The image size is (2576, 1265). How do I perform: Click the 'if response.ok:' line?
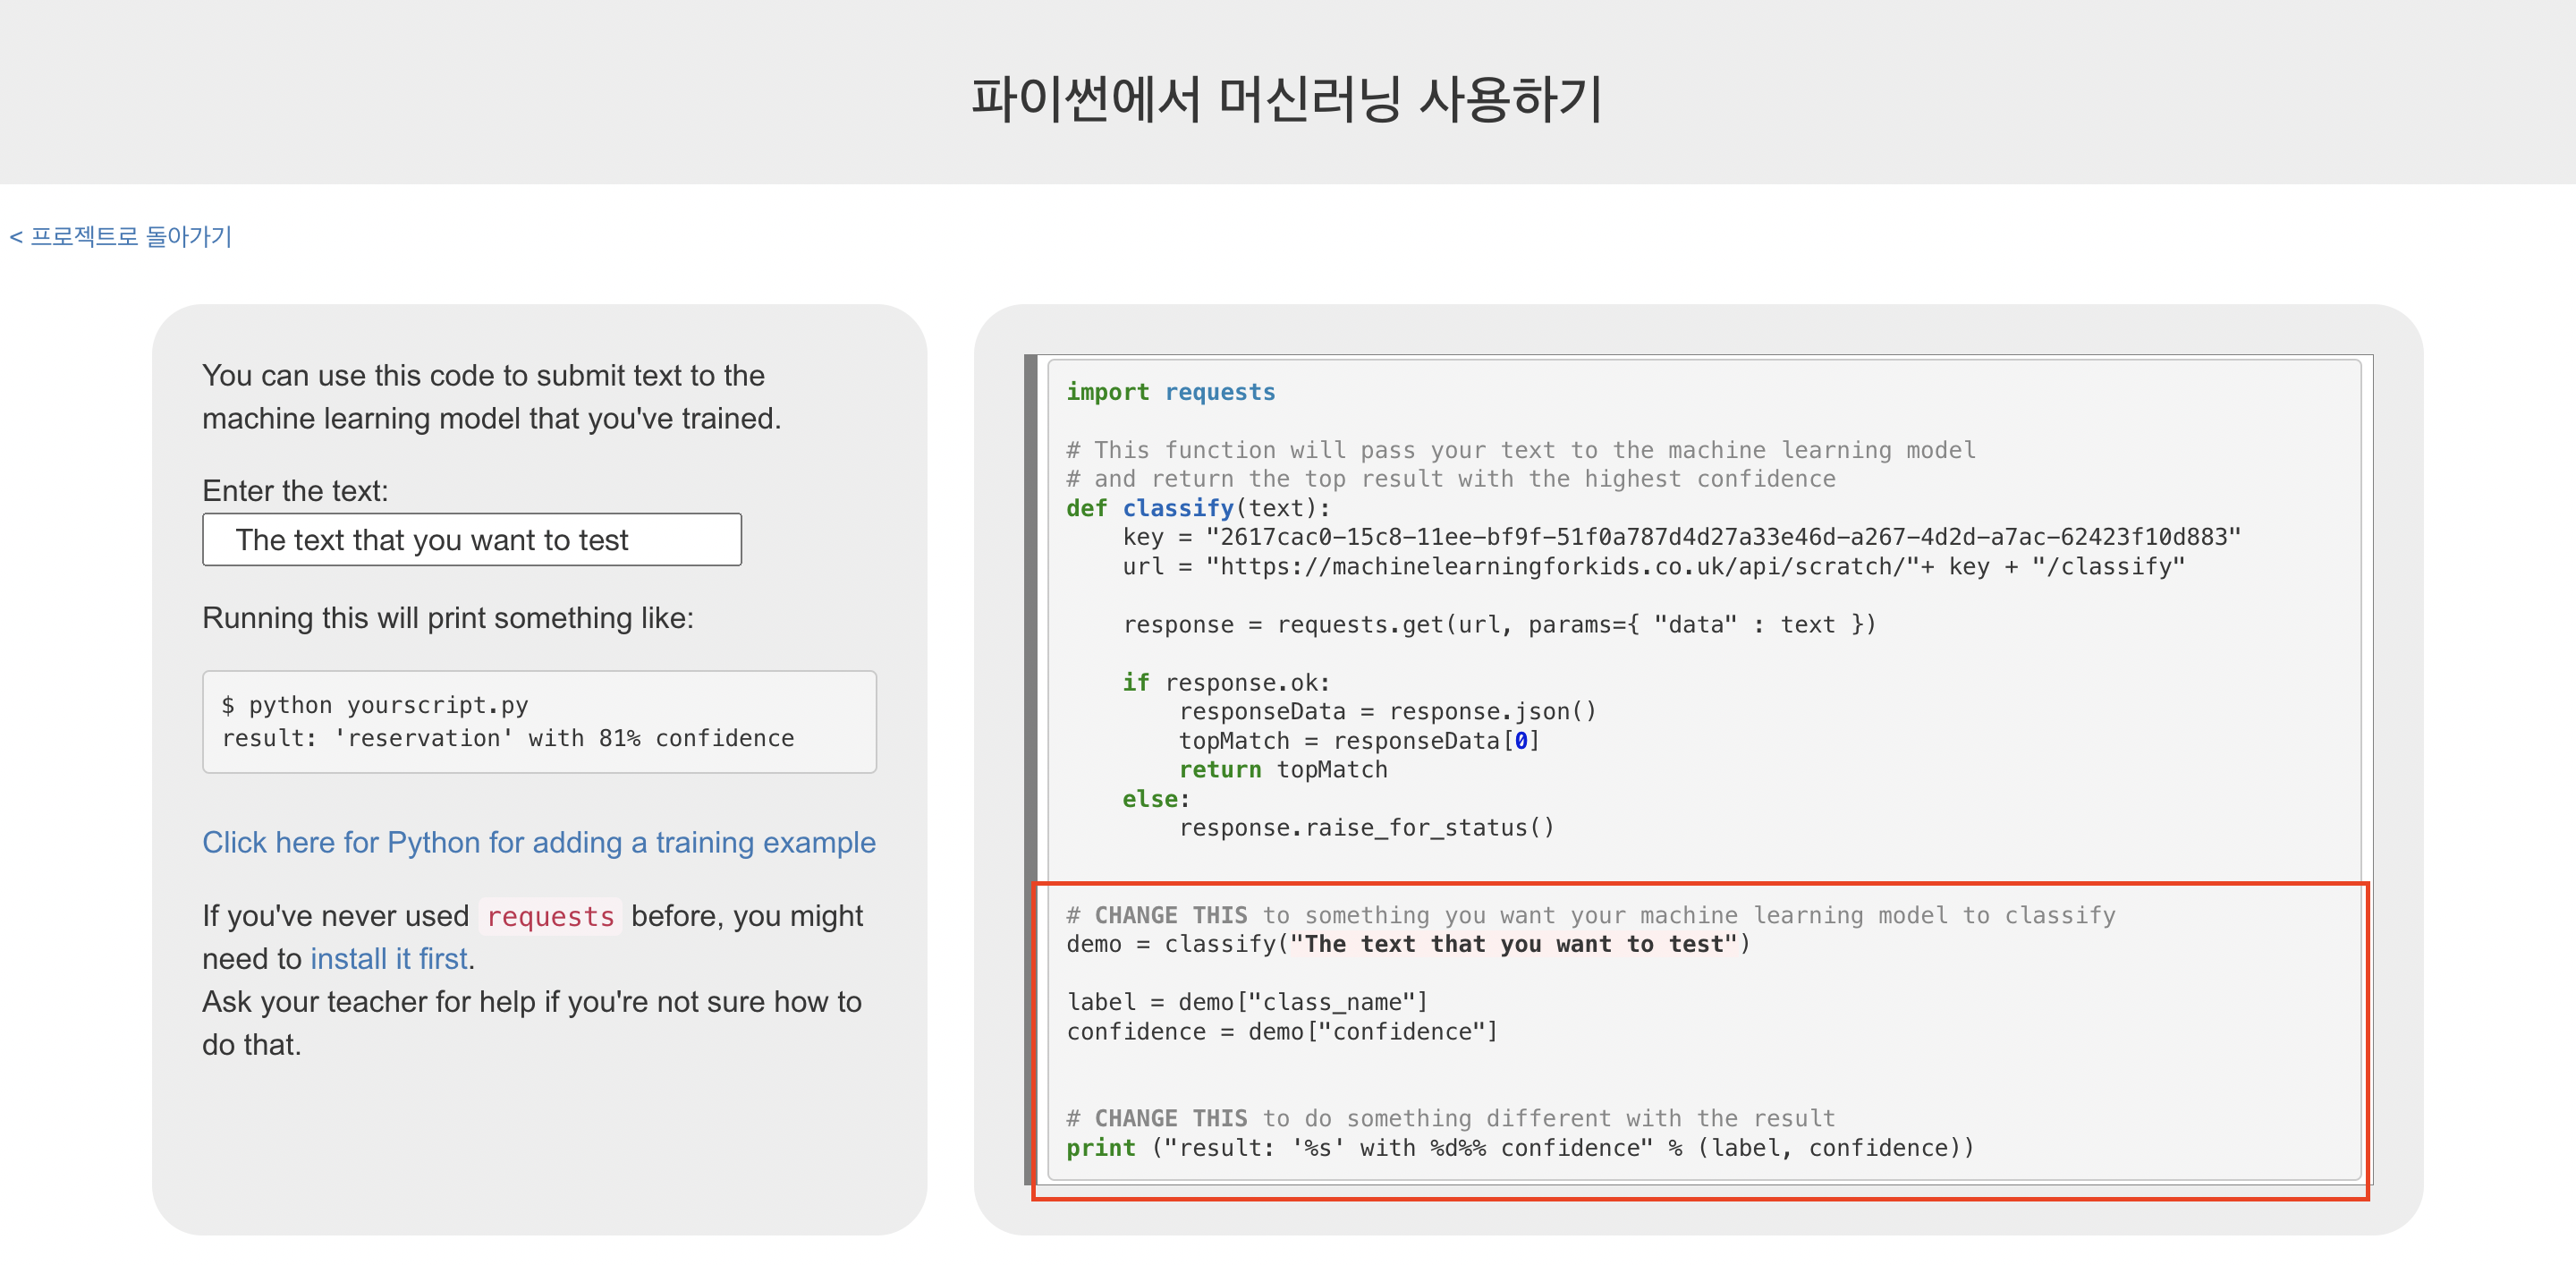click(1225, 682)
